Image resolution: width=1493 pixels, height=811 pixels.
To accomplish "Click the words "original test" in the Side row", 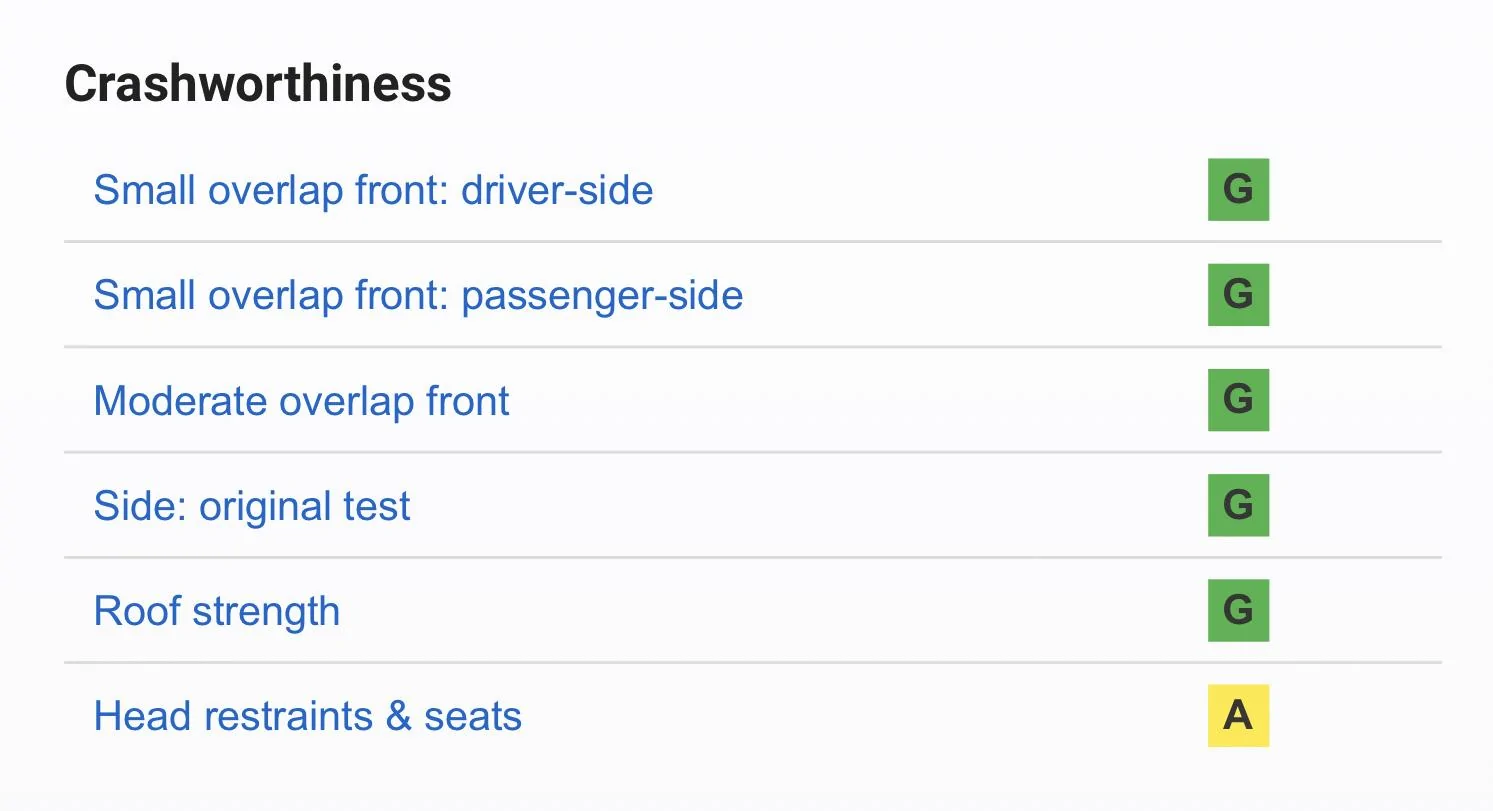I will click(305, 506).
